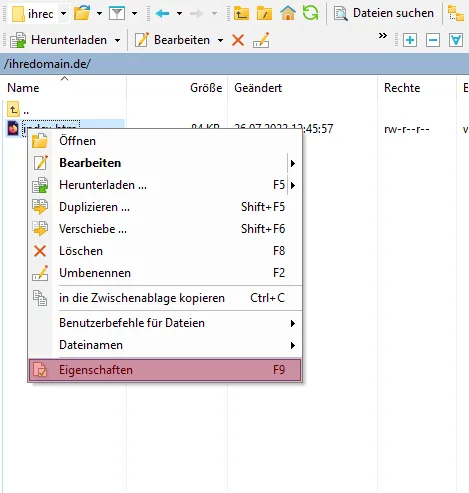This screenshot has height=493, width=469.
Task: Open the filter icon's drop-down arrow
Action: tap(134, 14)
